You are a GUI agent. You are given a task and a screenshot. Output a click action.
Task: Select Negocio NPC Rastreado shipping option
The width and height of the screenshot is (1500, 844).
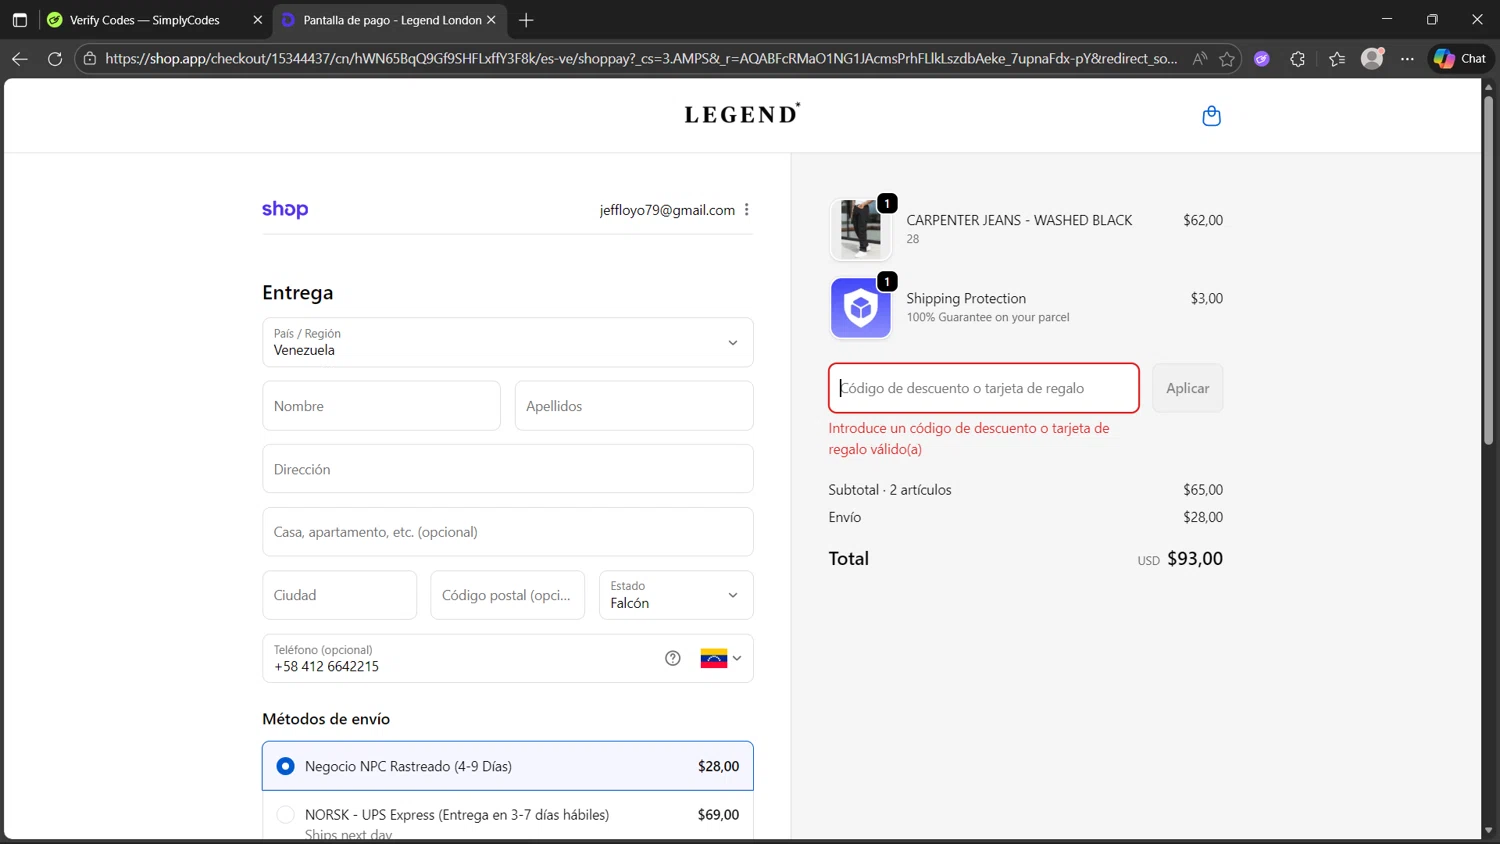tap(507, 766)
